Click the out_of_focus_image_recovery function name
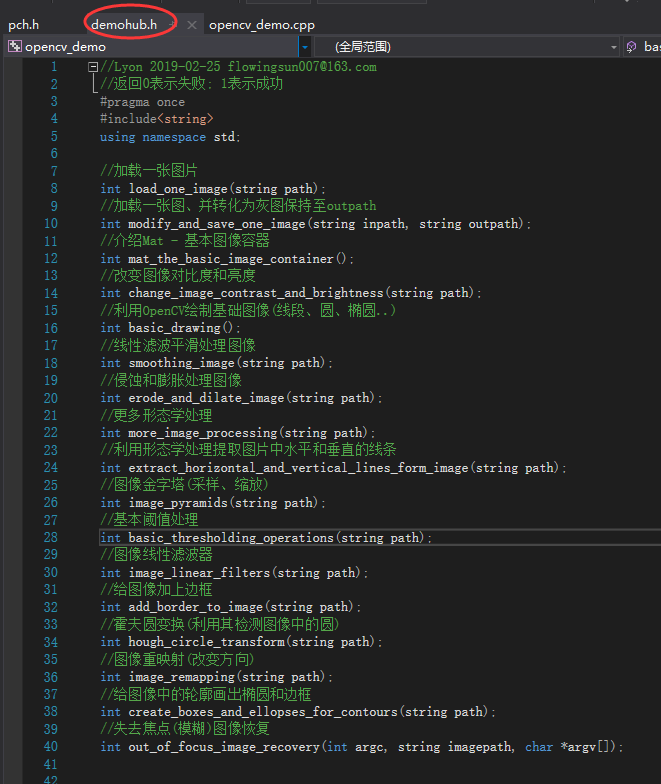 tap(224, 746)
